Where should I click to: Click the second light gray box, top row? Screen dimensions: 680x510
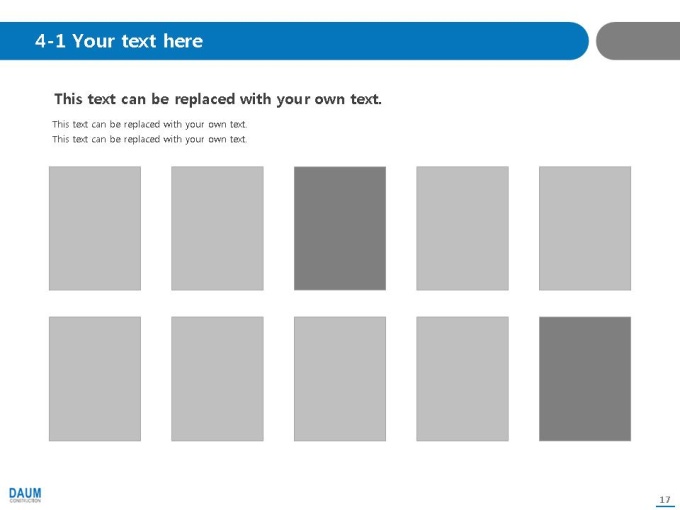tap(217, 228)
